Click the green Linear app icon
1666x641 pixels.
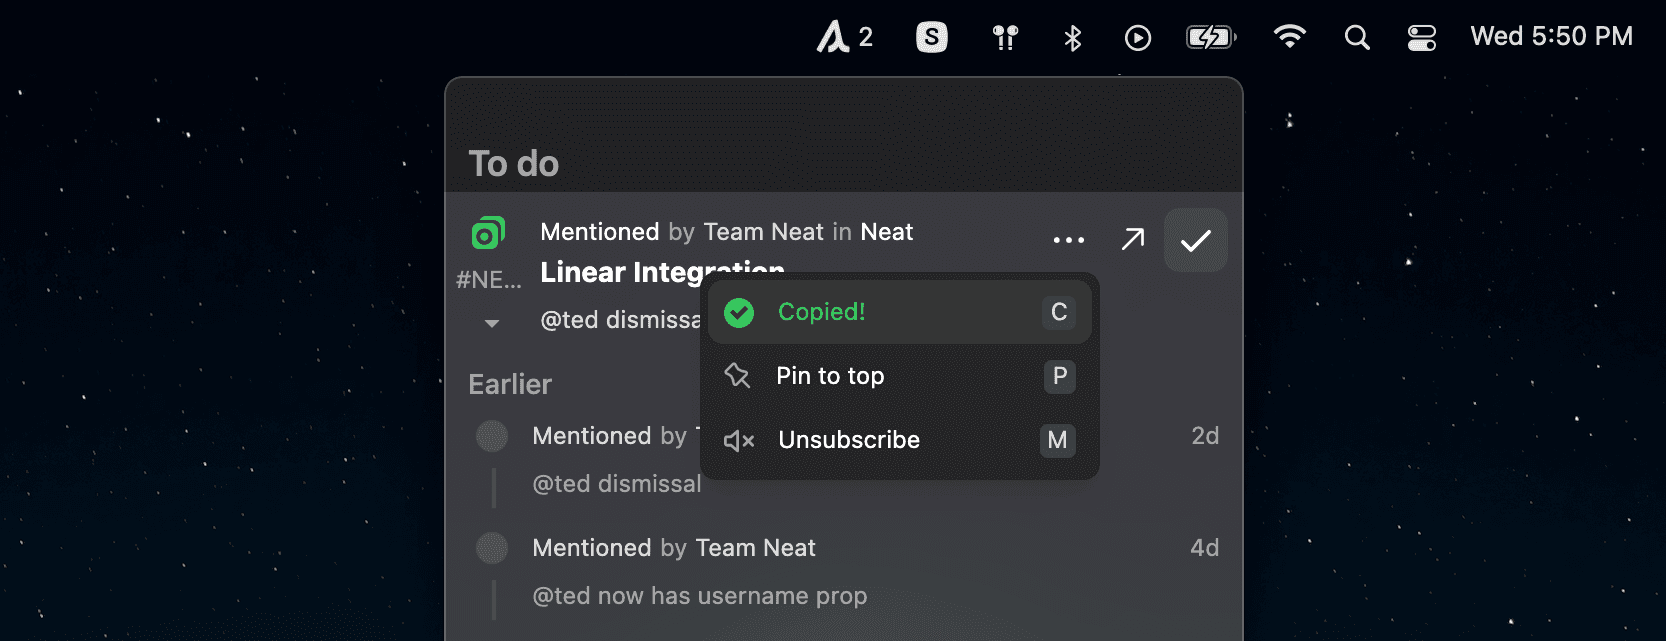click(488, 233)
